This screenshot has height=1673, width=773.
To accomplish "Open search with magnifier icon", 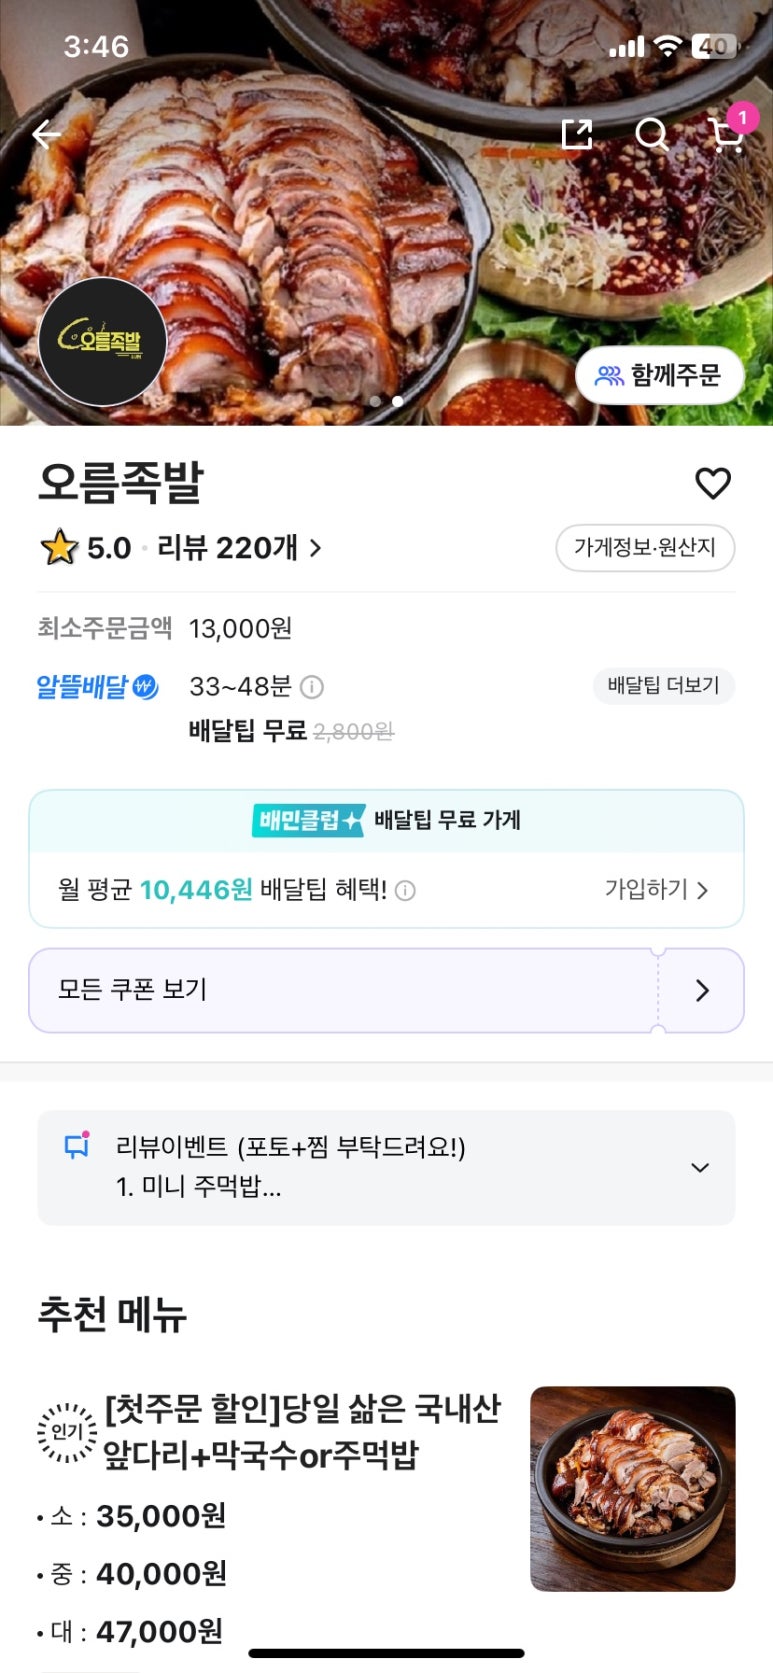I will pos(652,134).
